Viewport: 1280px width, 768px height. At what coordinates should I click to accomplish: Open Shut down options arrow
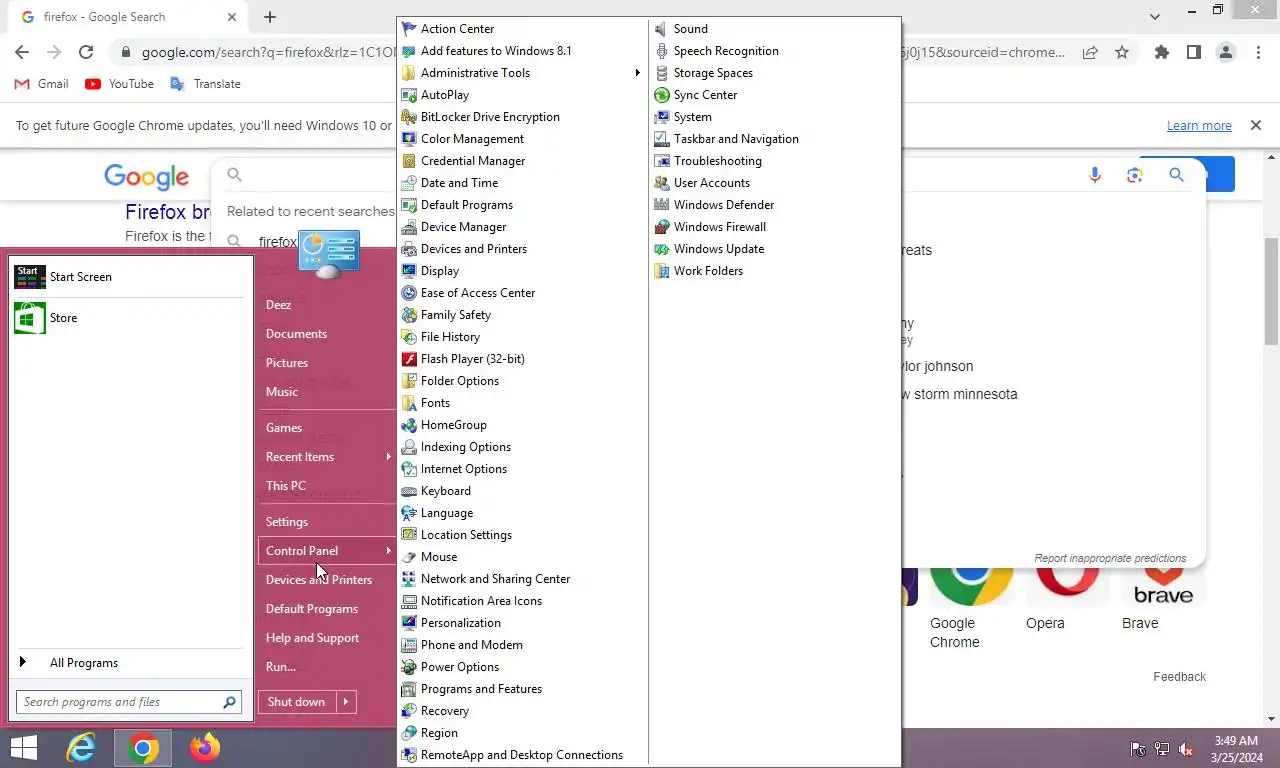tap(345, 702)
